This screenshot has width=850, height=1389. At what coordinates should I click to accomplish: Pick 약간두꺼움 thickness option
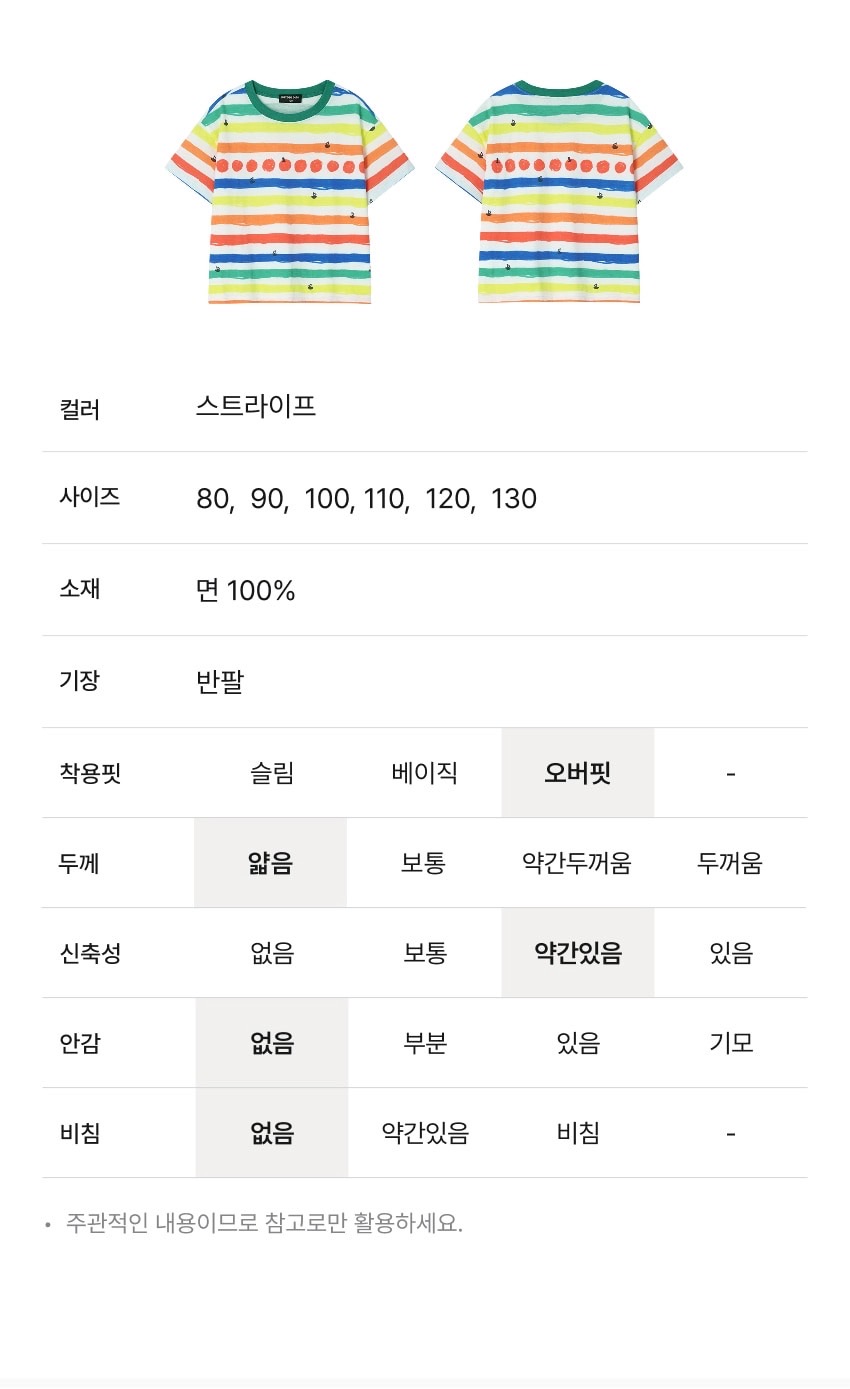click(577, 863)
